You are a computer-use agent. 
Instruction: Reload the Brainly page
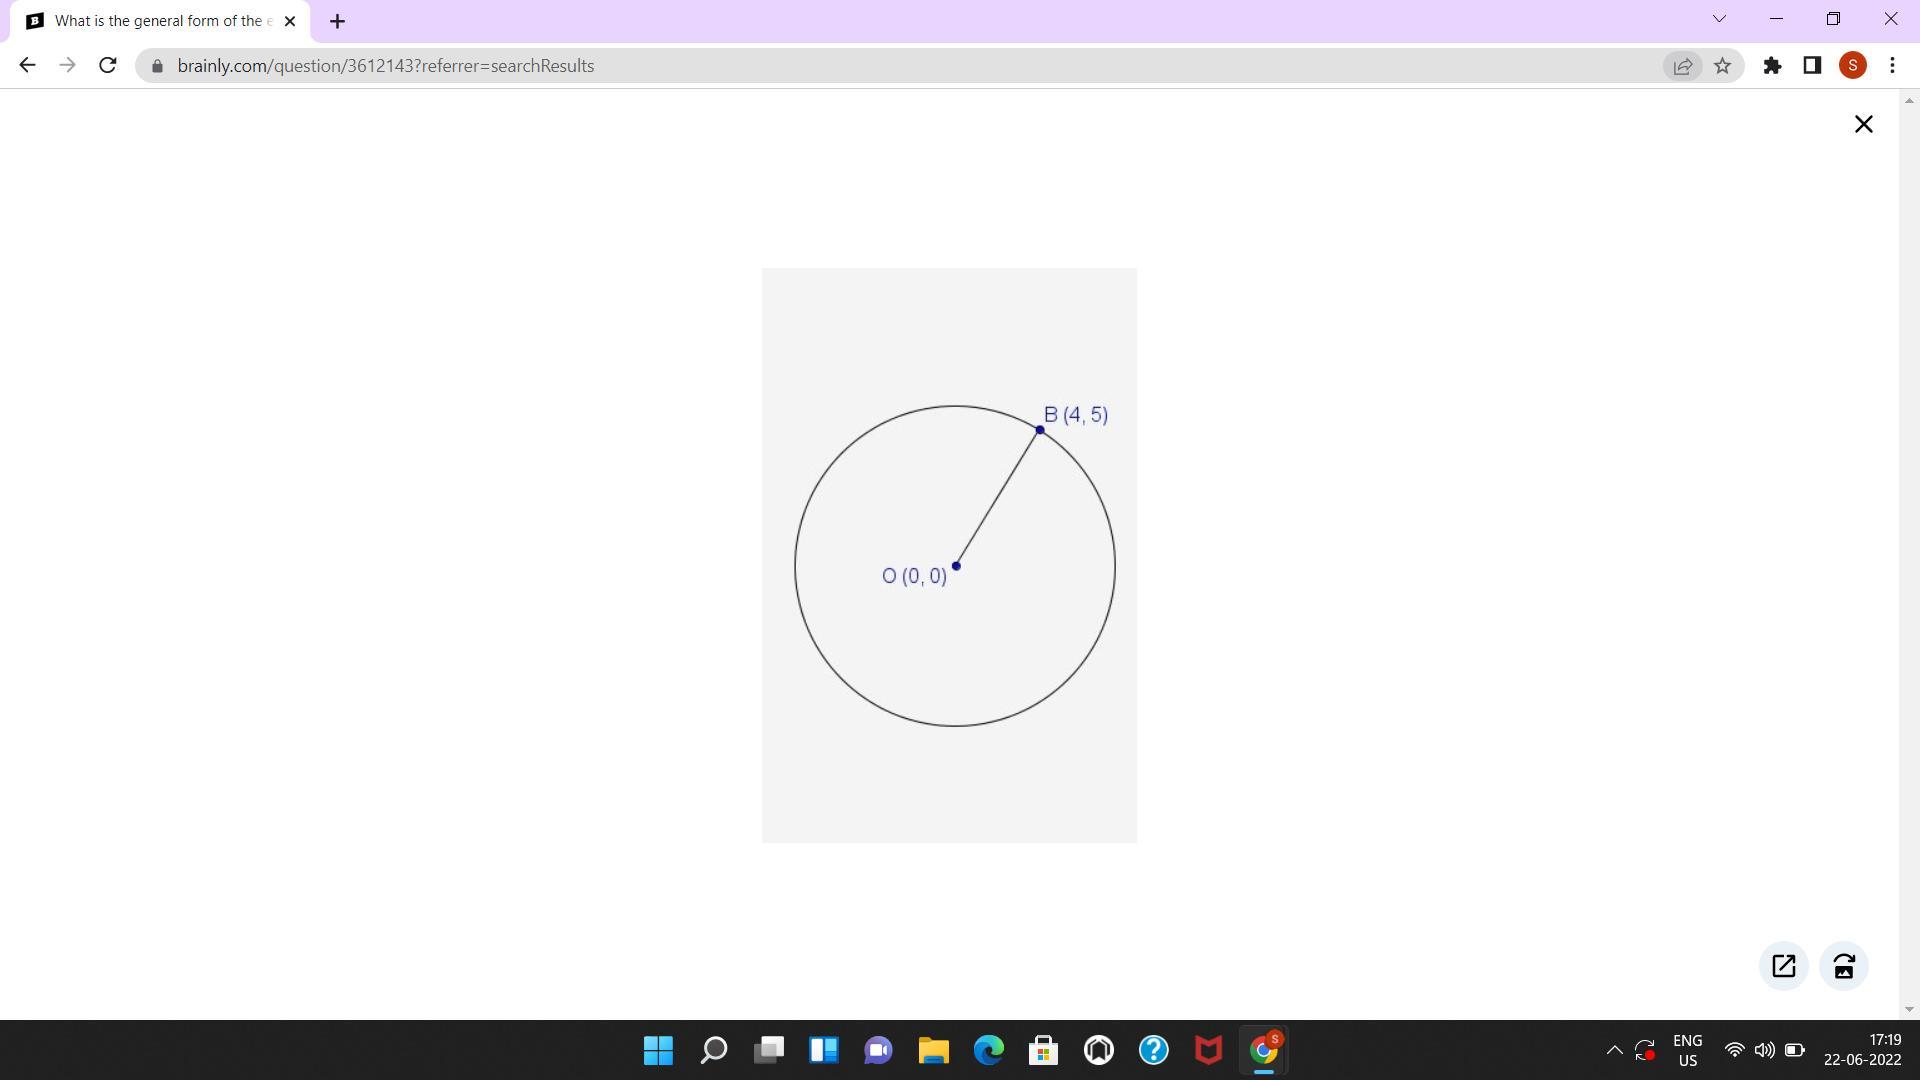(x=108, y=66)
